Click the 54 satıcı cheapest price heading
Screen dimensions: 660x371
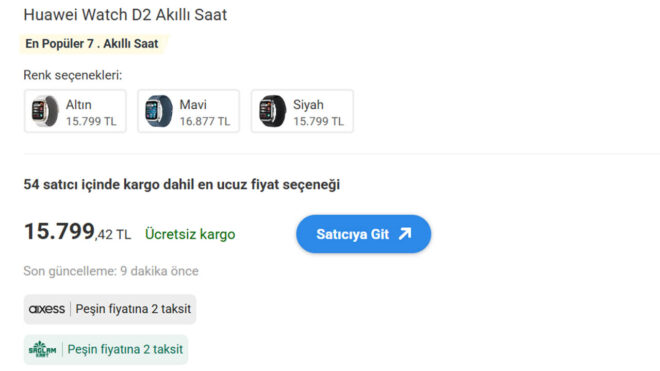click(x=181, y=184)
